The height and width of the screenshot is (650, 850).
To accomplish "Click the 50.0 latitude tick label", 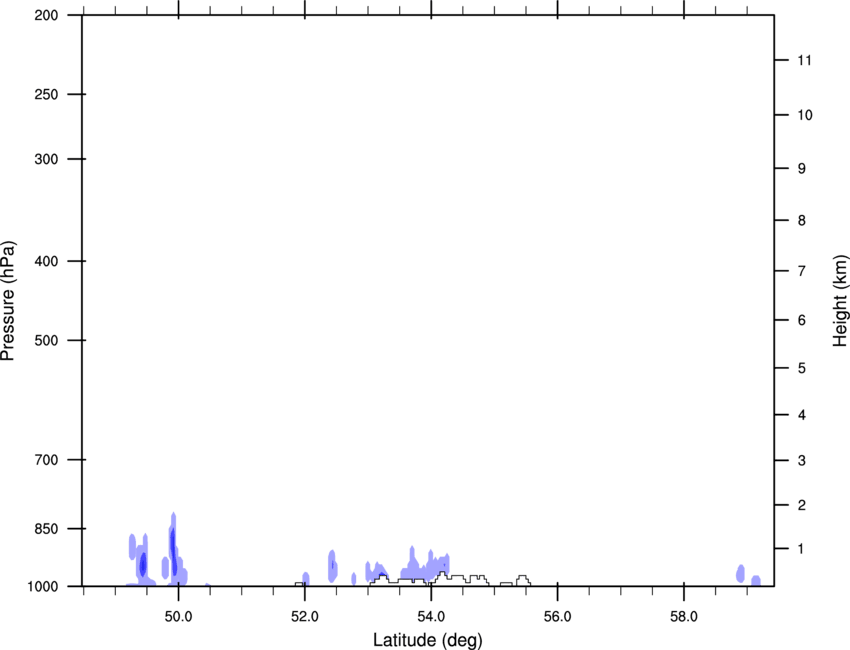I will coord(178,617).
